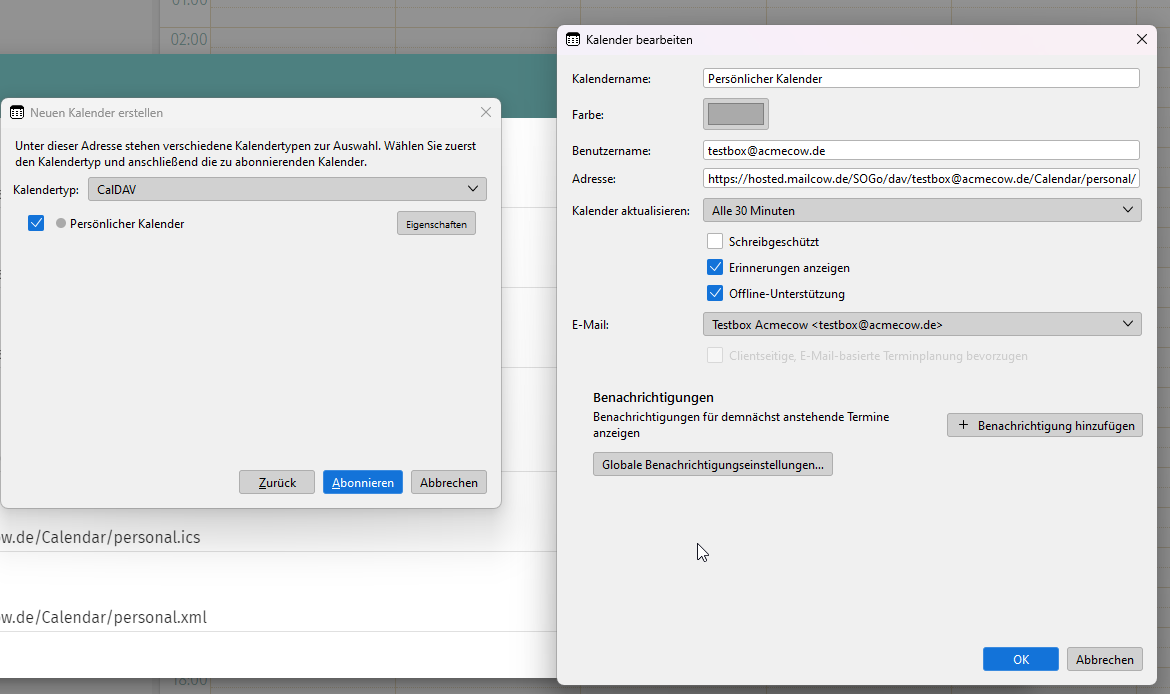Click inside the Adresse URL field
The width and height of the screenshot is (1170, 694).
pyautogui.click(x=920, y=178)
